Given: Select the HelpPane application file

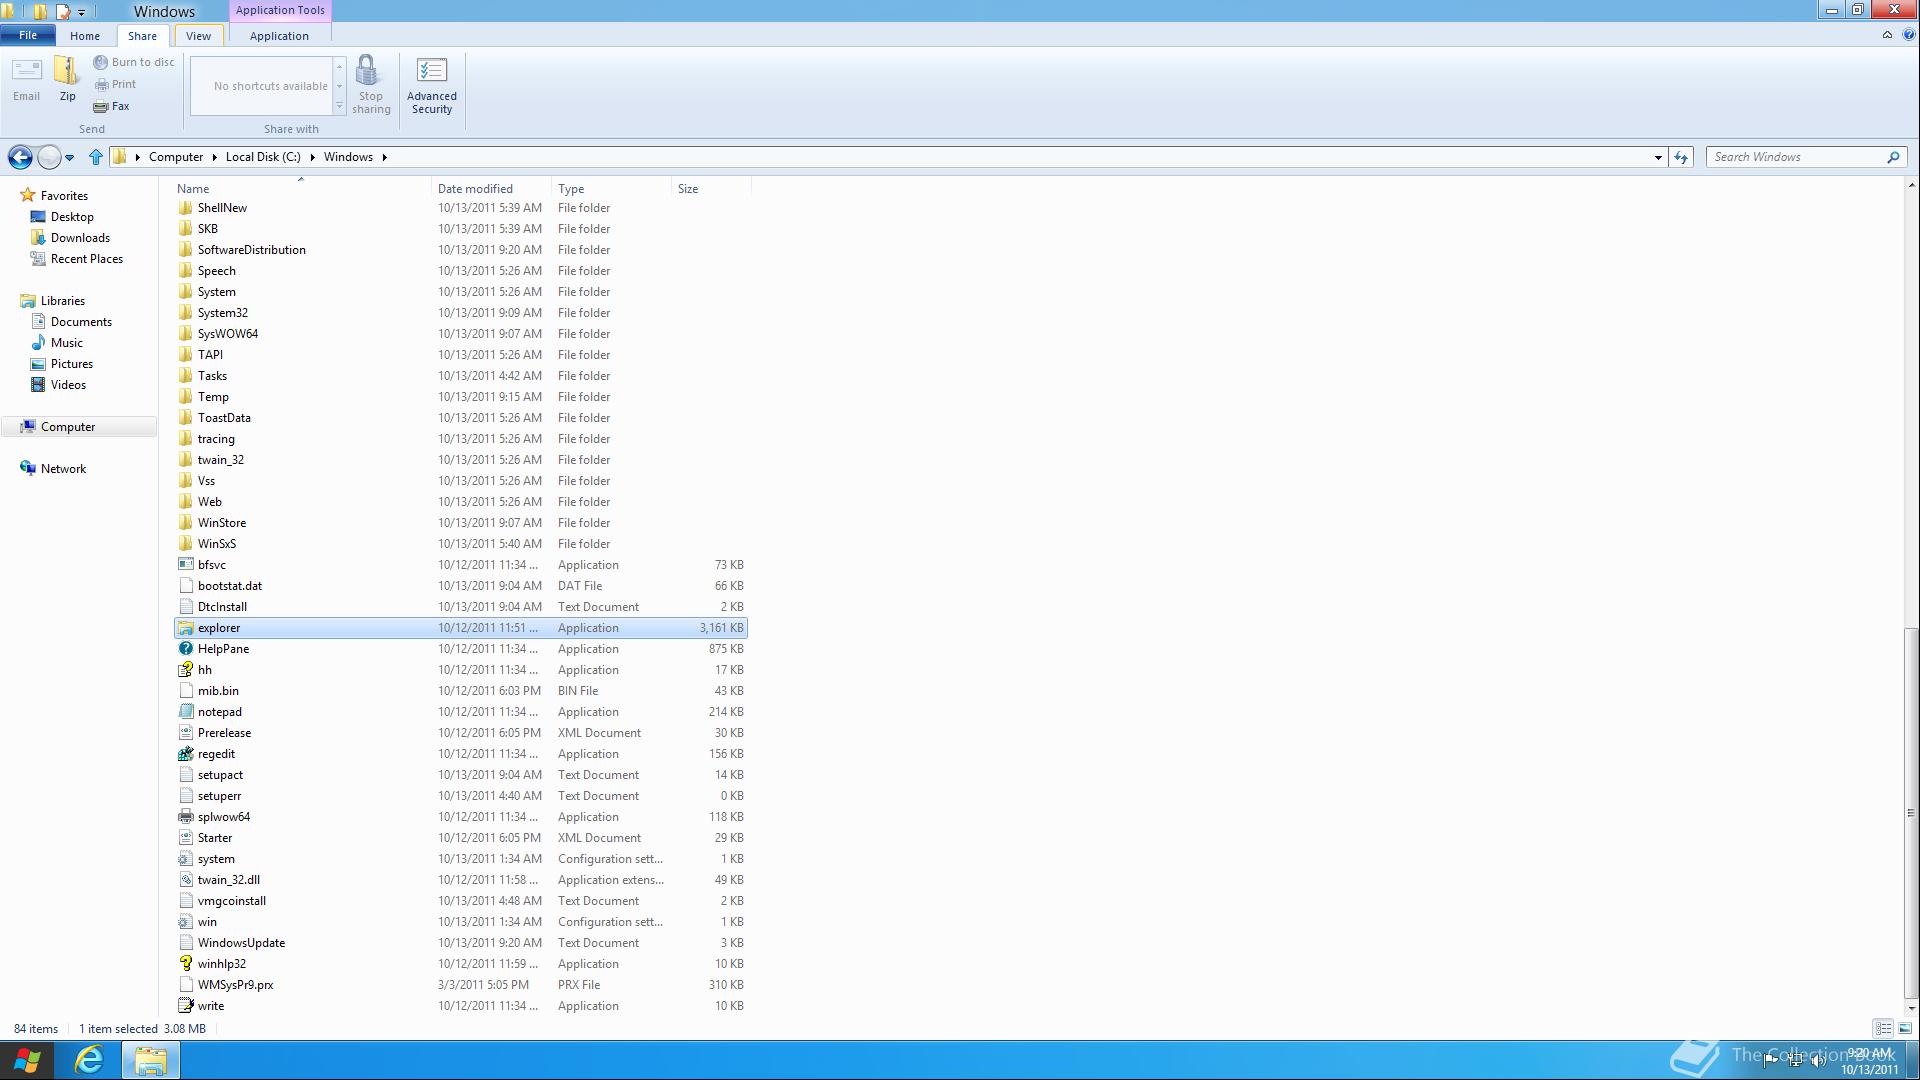Looking at the screenshot, I should [x=460, y=649].
